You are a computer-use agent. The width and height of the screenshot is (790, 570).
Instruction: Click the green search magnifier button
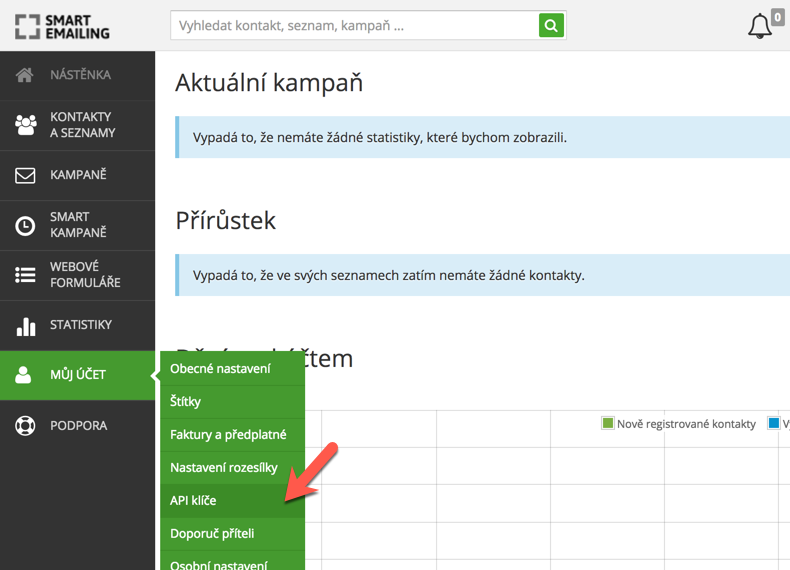551,26
